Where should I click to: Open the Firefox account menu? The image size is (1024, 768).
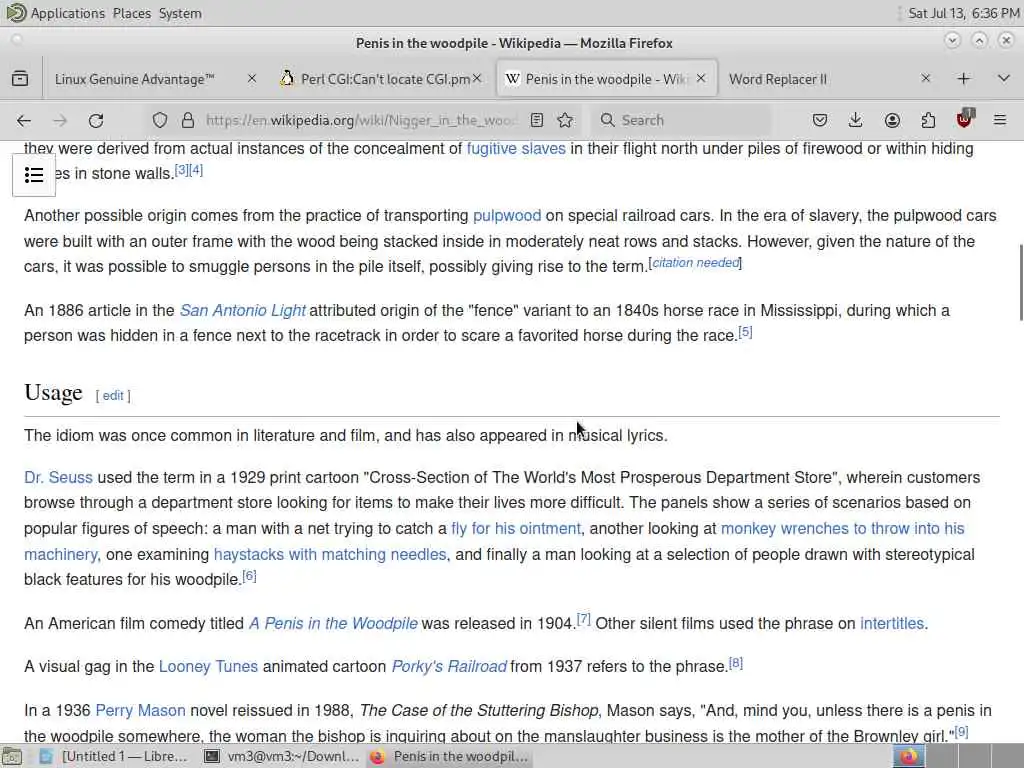click(892, 120)
